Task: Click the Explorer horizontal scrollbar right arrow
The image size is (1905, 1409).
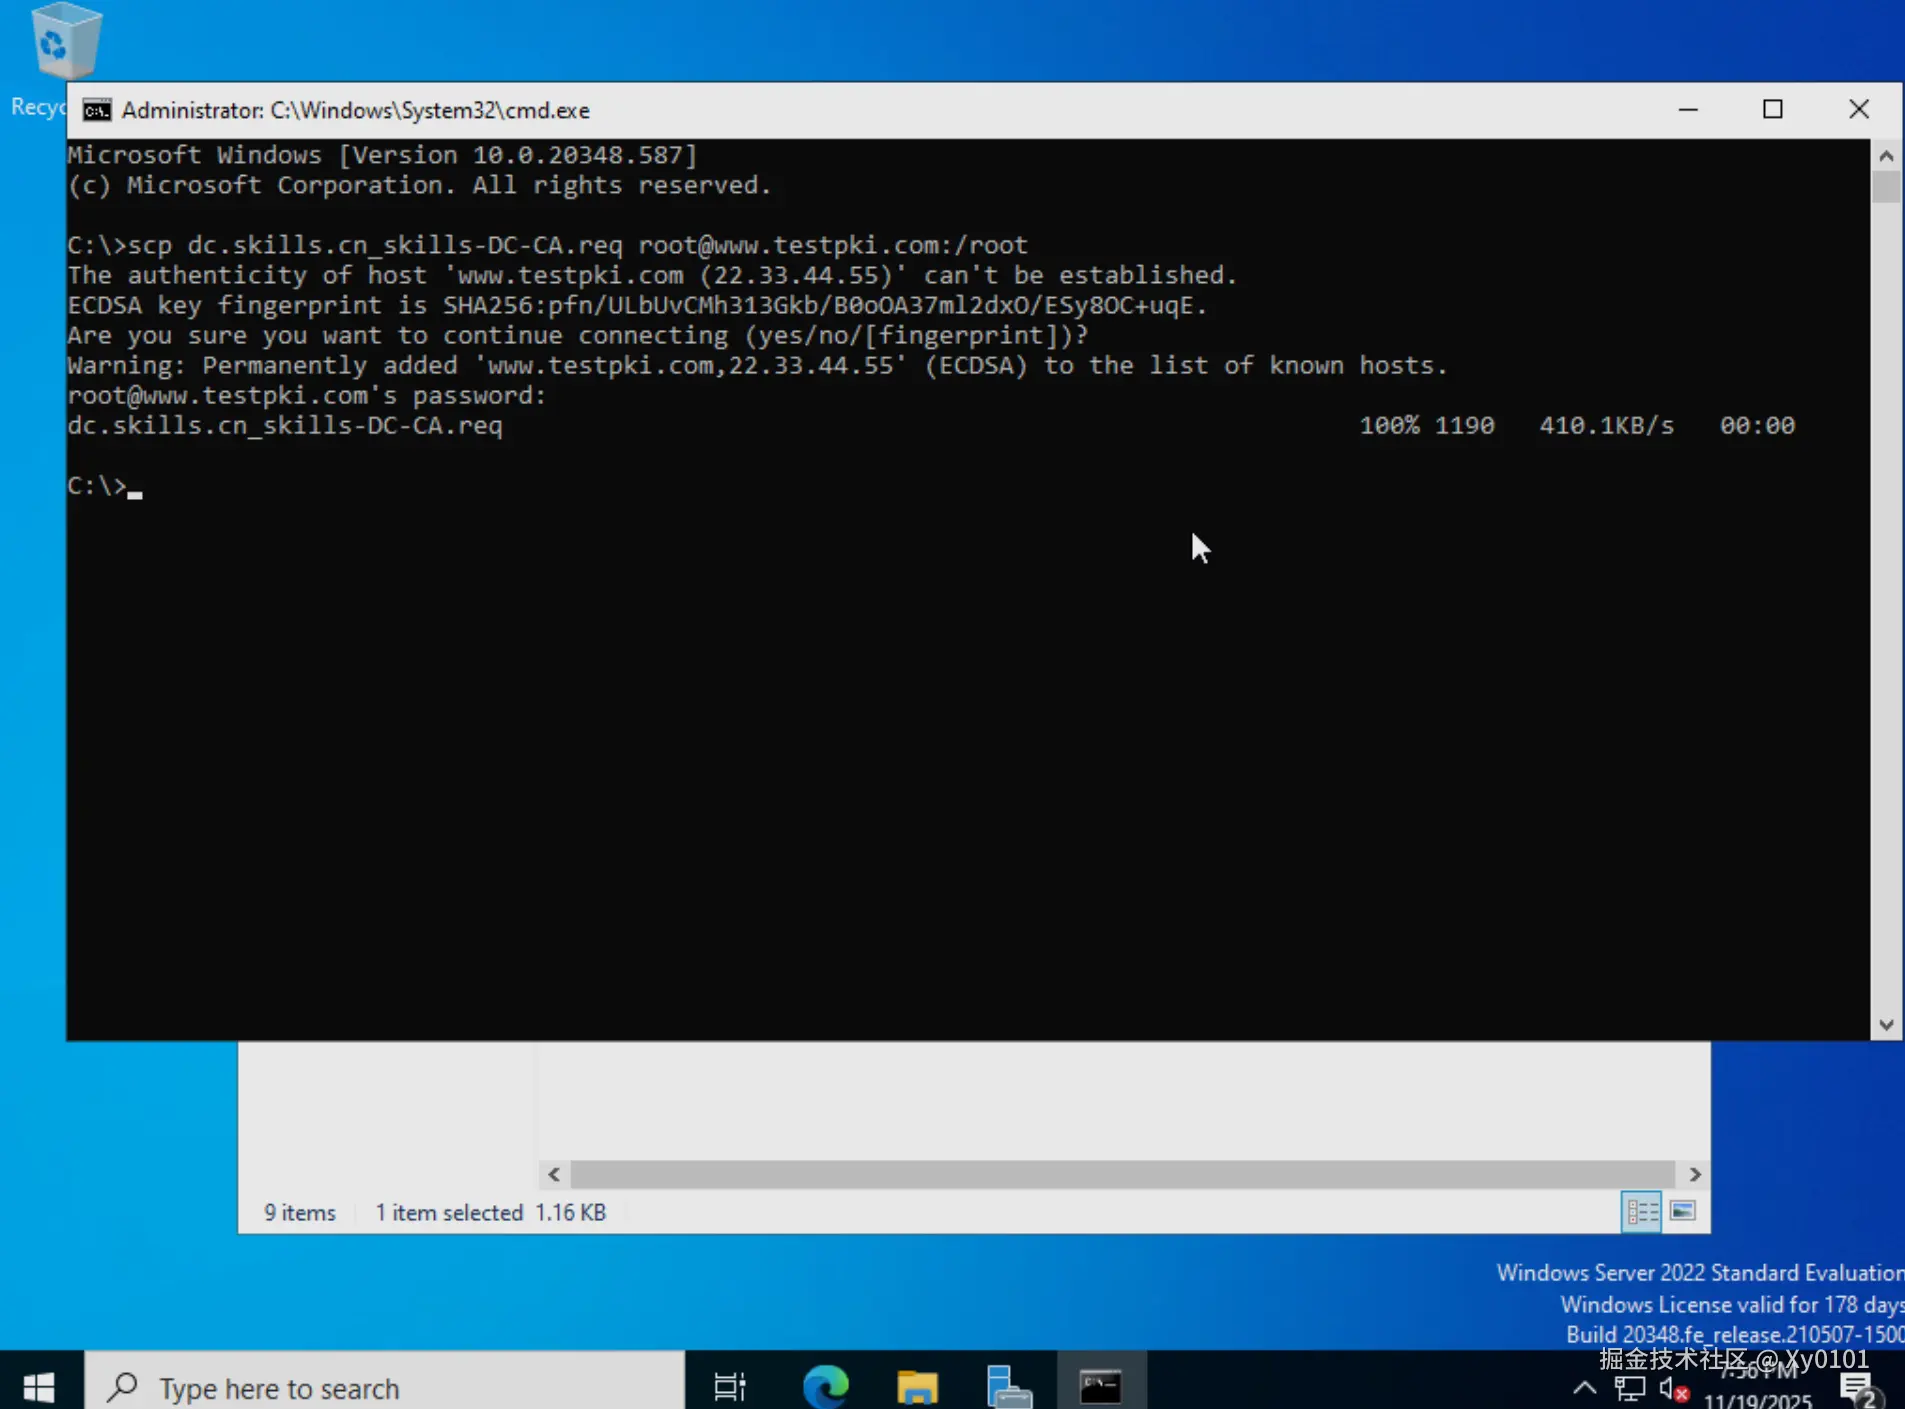Action: coord(1695,1174)
